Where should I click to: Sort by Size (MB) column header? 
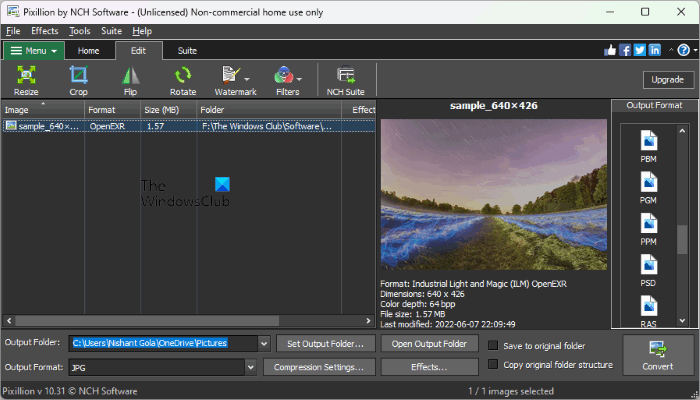[x=169, y=110]
